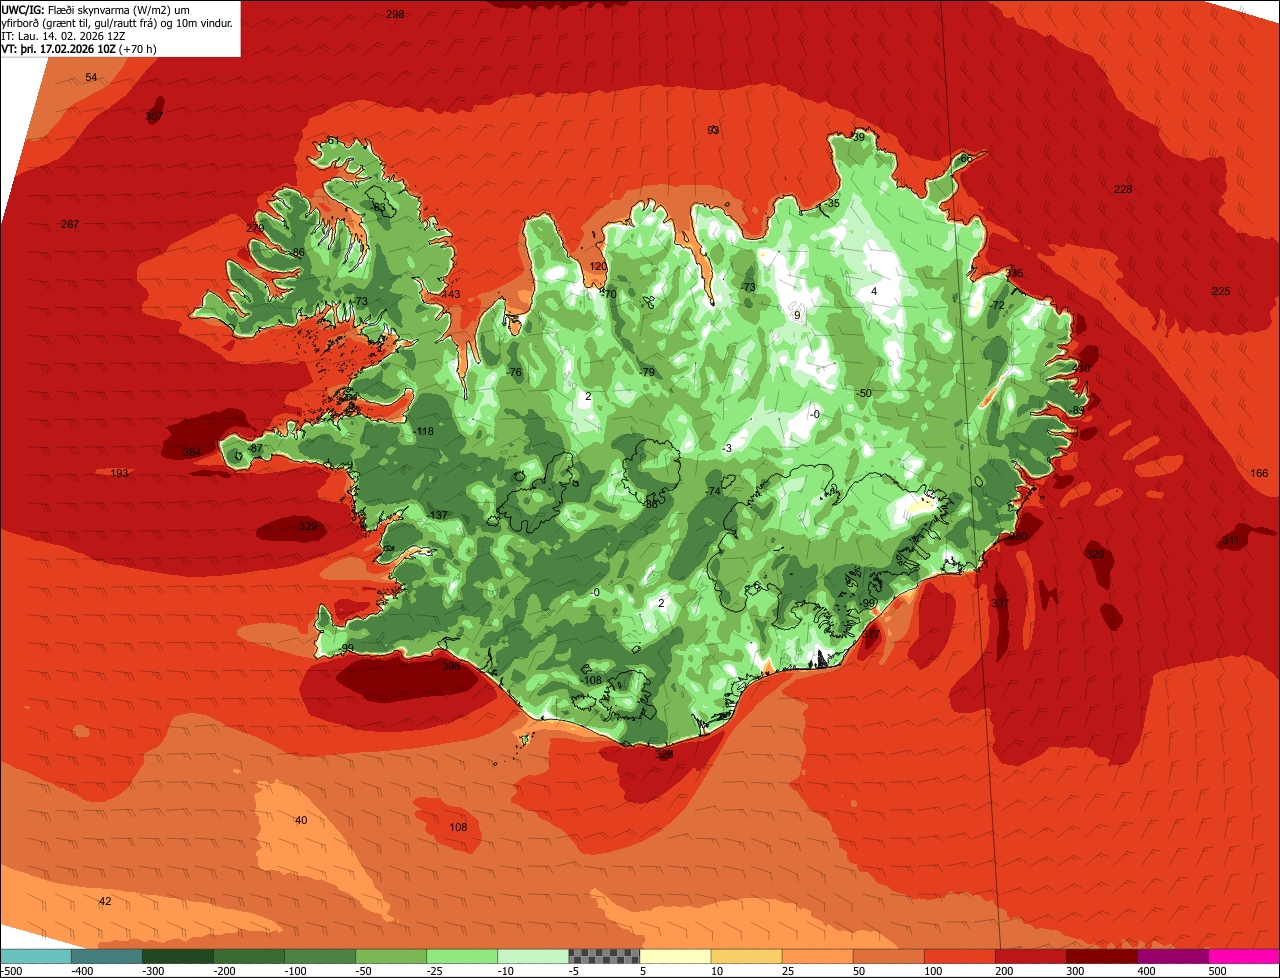
Task: Pick the green -50 to -25 legend swatch
Action: point(391,956)
